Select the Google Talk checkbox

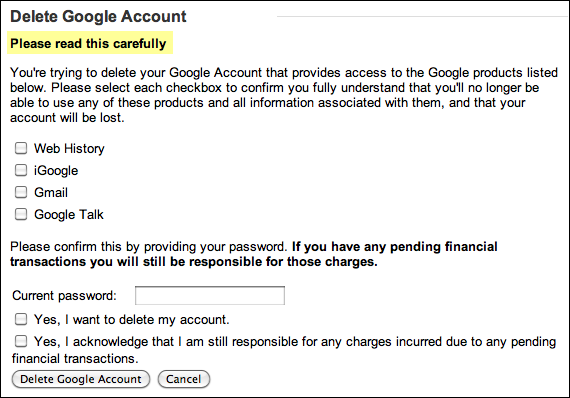[21, 214]
